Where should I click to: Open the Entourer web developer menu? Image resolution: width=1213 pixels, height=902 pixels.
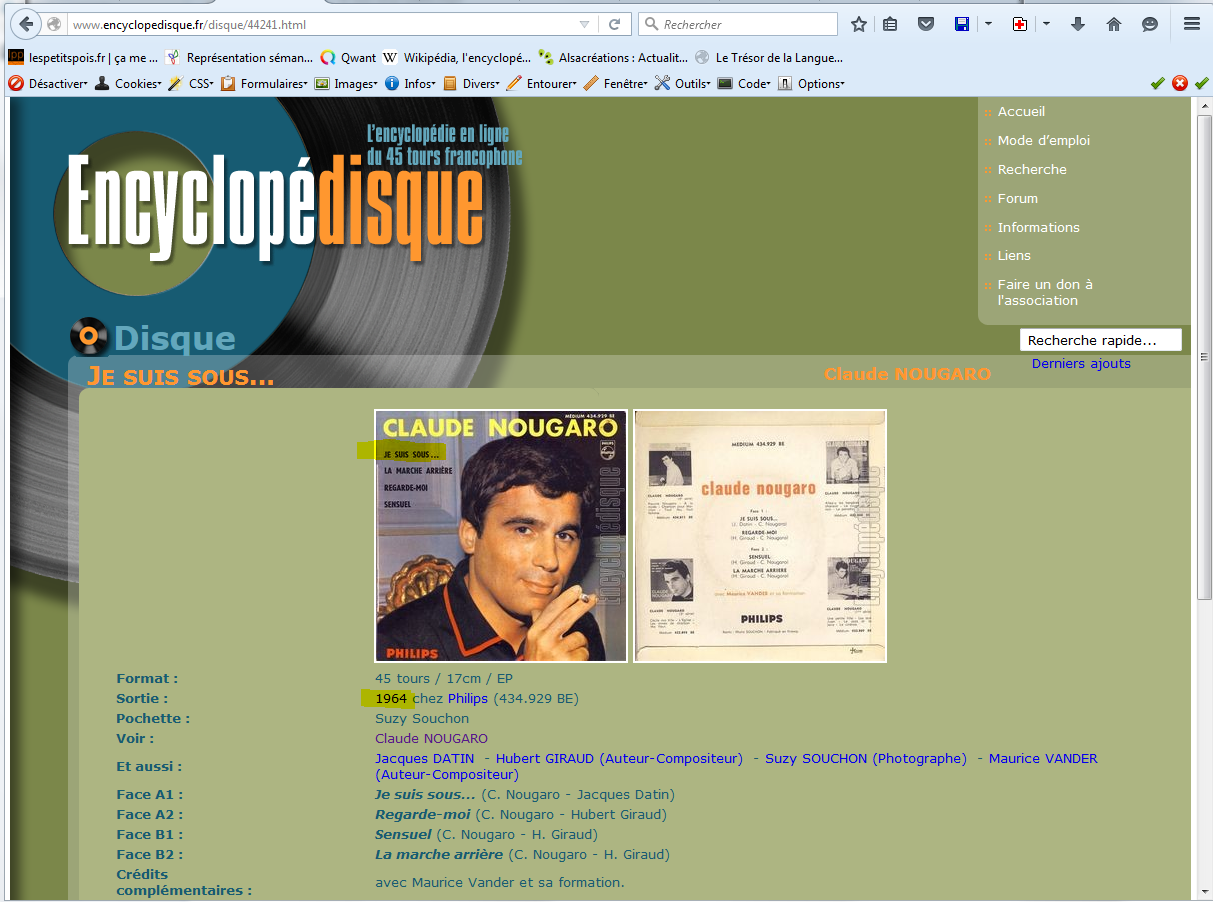point(542,84)
